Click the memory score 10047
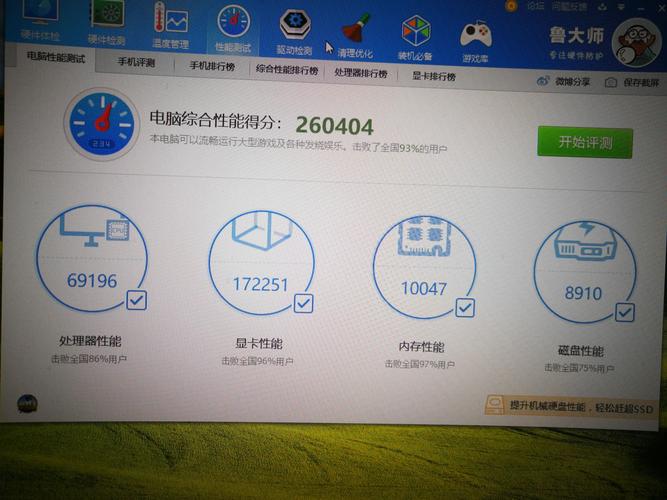Screen dimensions: 667x500 tap(424, 289)
